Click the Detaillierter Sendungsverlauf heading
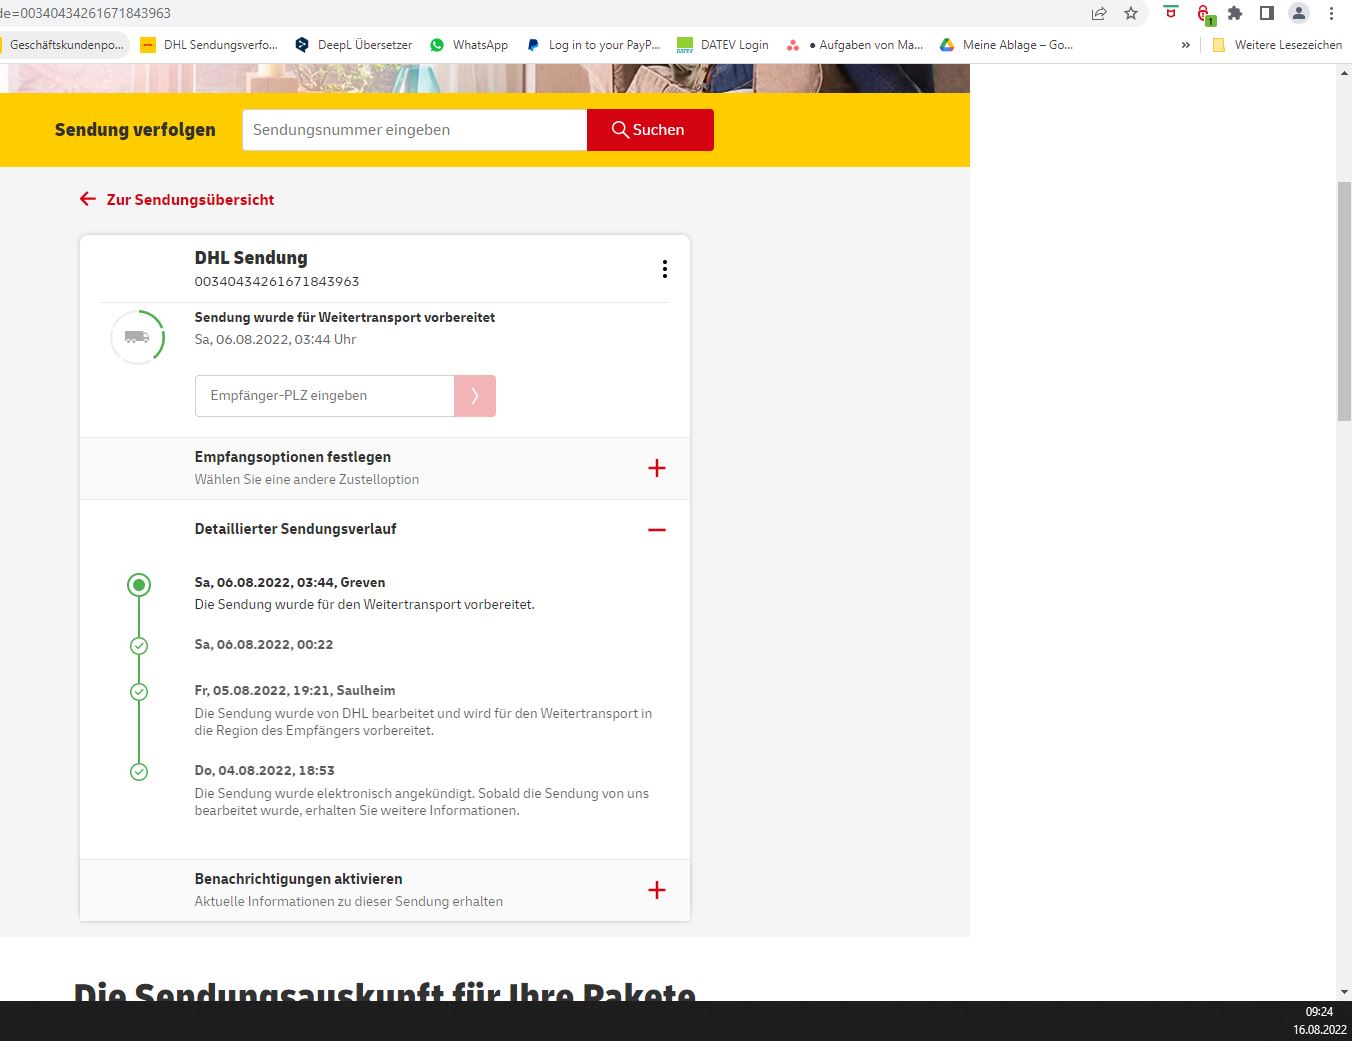 click(296, 529)
